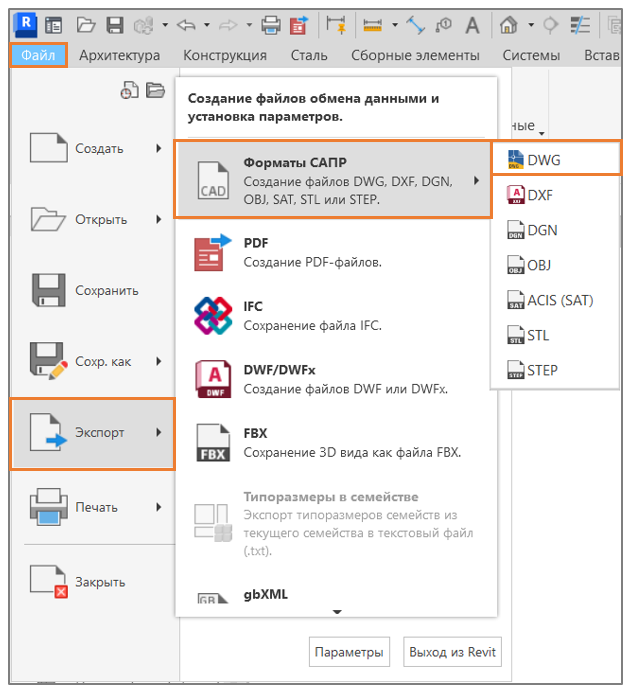Open the Экспорт submenu

[93, 433]
